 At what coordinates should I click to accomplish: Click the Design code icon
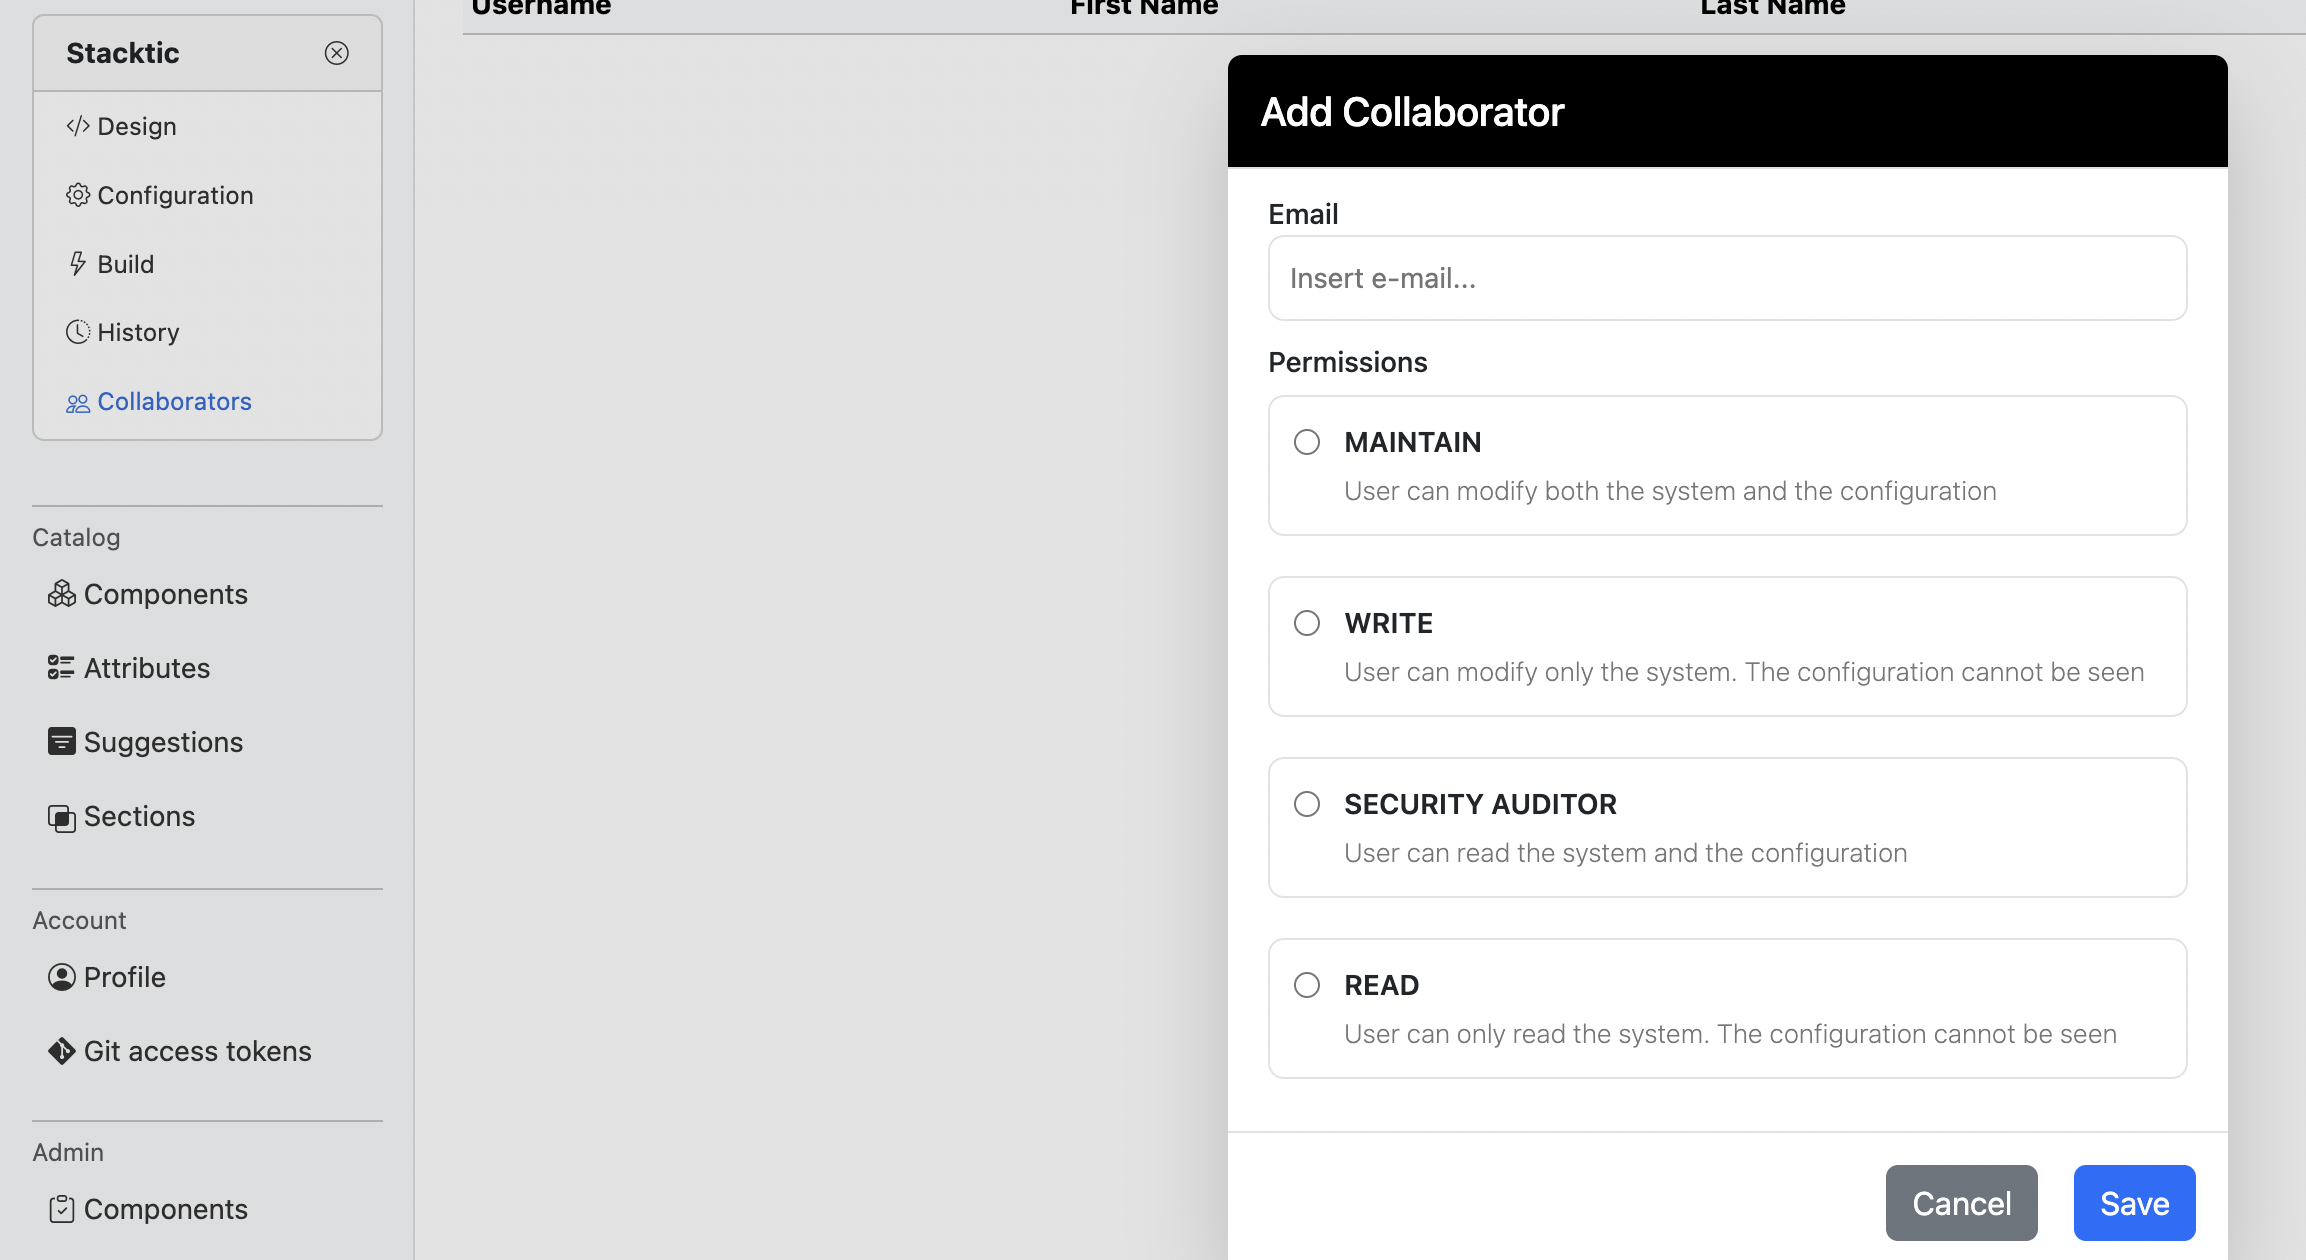click(78, 126)
